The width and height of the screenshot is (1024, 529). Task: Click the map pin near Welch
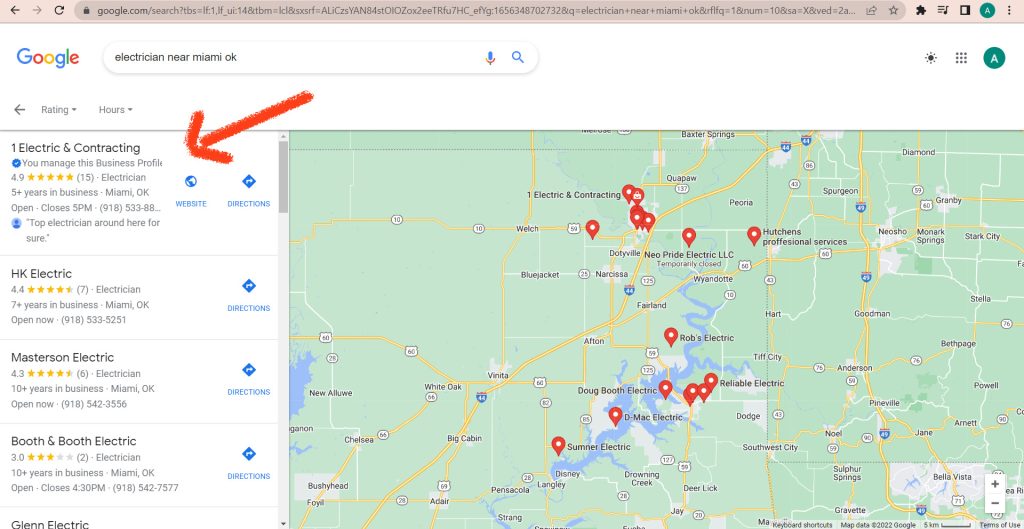[x=592, y=228]
